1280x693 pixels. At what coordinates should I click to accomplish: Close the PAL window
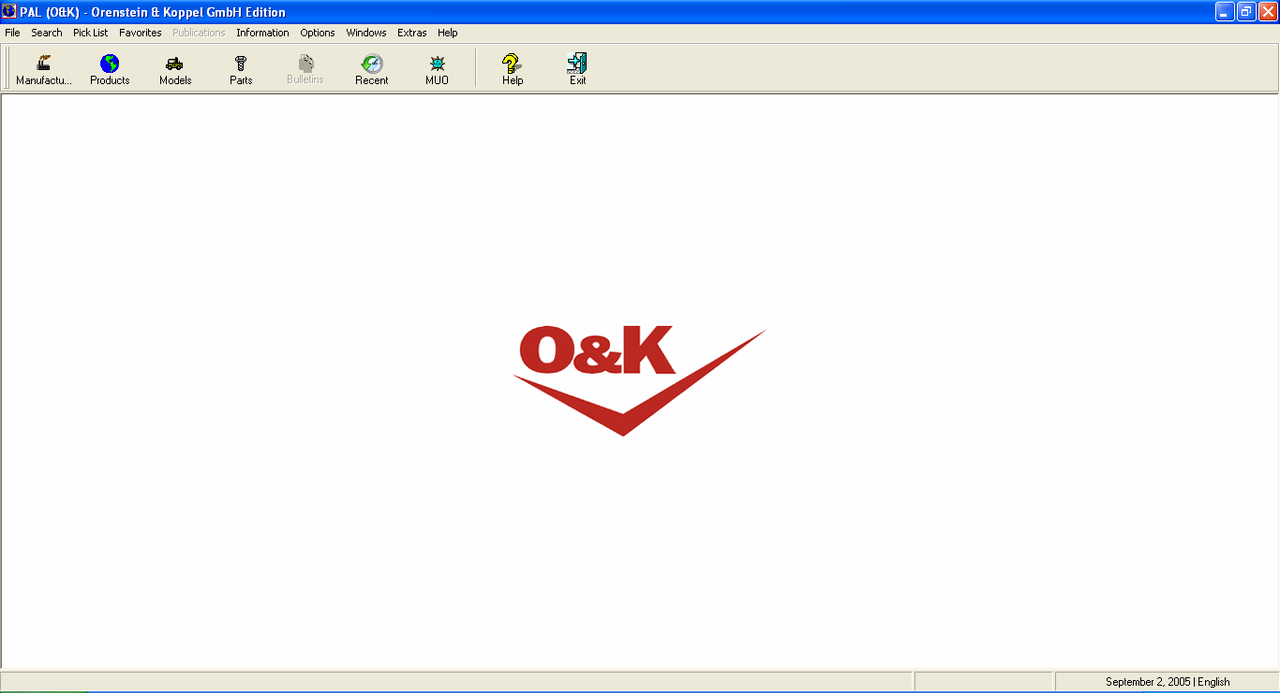[x=1267, y=12]
